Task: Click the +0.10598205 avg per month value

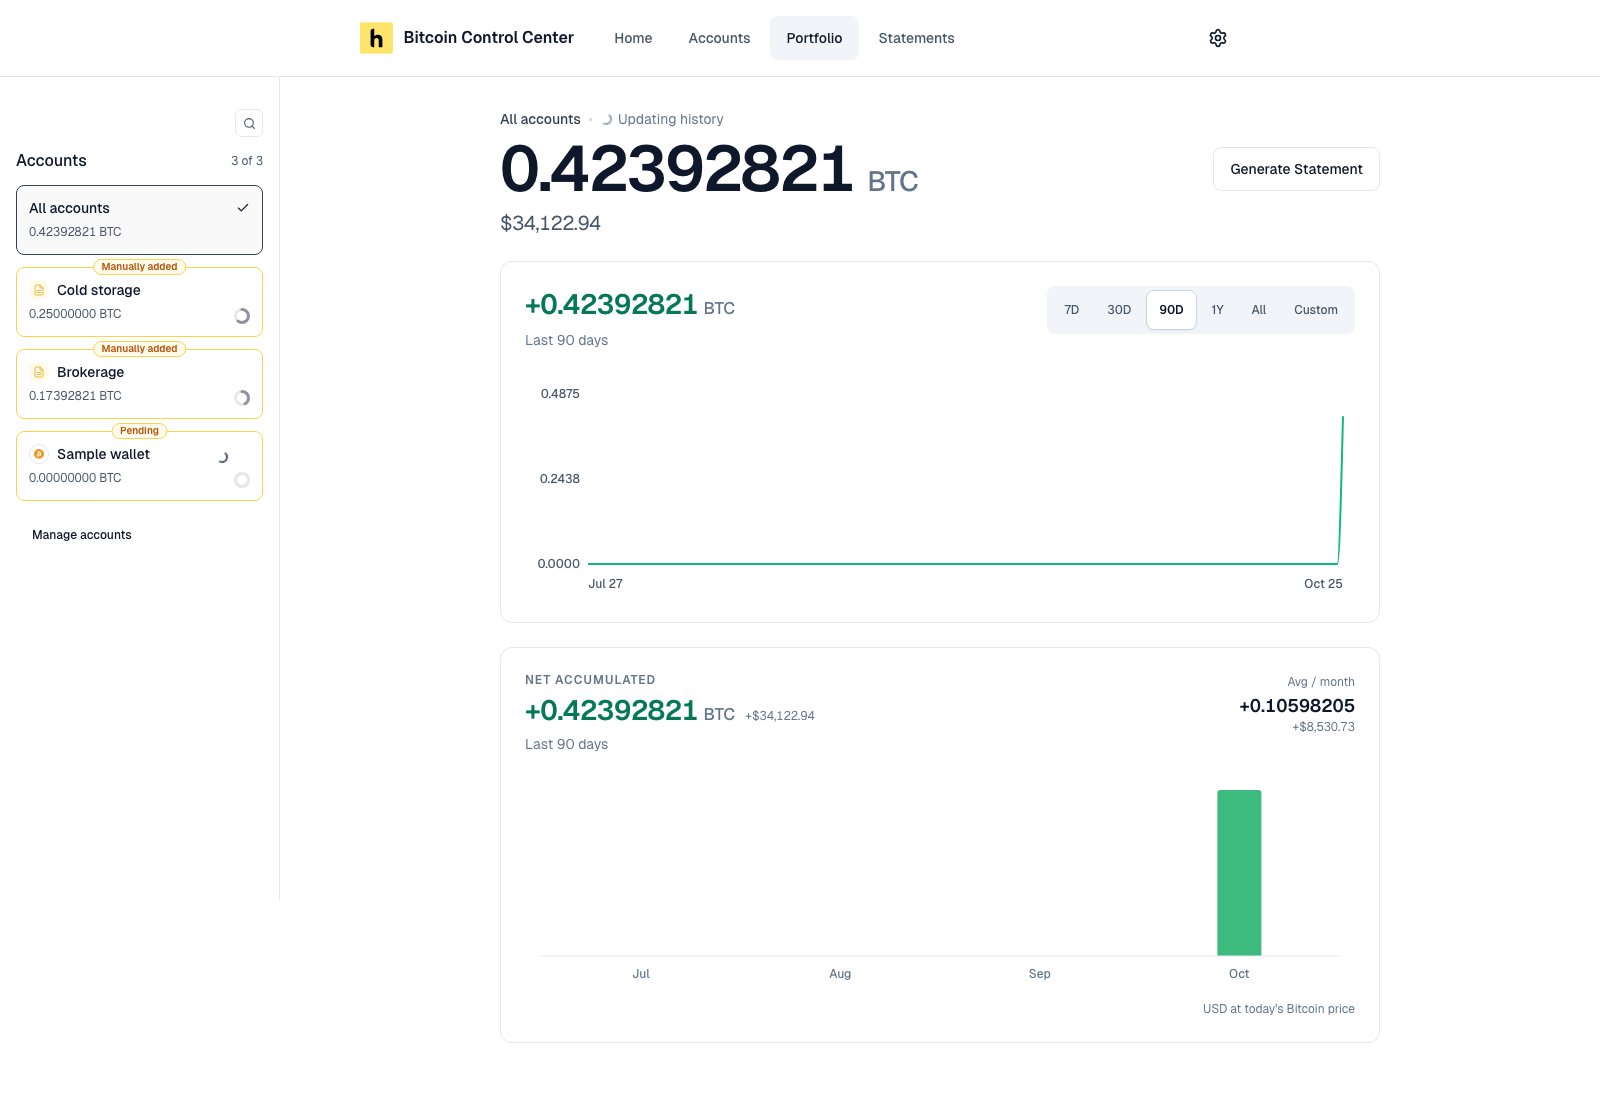Action: pos(1296,706)
